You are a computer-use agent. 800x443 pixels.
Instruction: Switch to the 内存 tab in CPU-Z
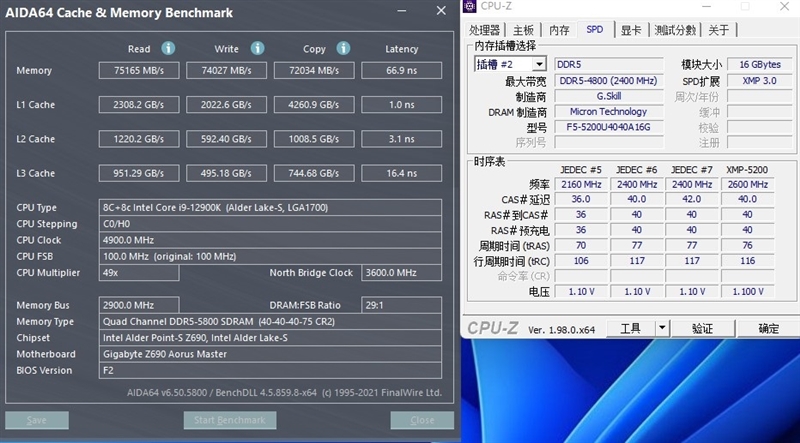click(x=559, y=30)
